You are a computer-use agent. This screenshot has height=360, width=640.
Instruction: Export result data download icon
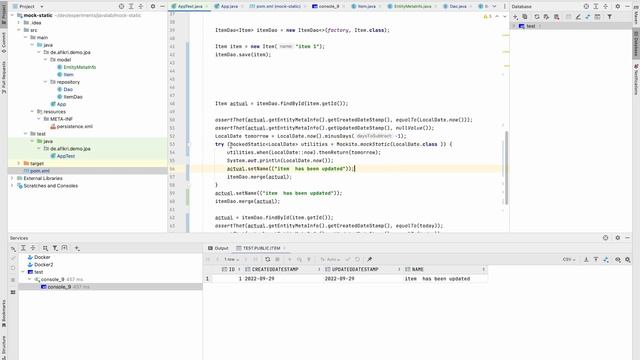point(586,260)
